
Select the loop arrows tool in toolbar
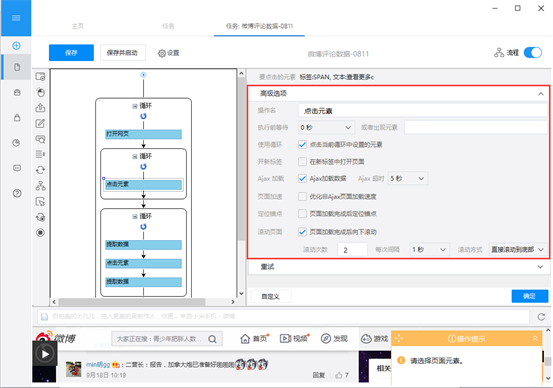pyautogui.click(x=41, y=170)
